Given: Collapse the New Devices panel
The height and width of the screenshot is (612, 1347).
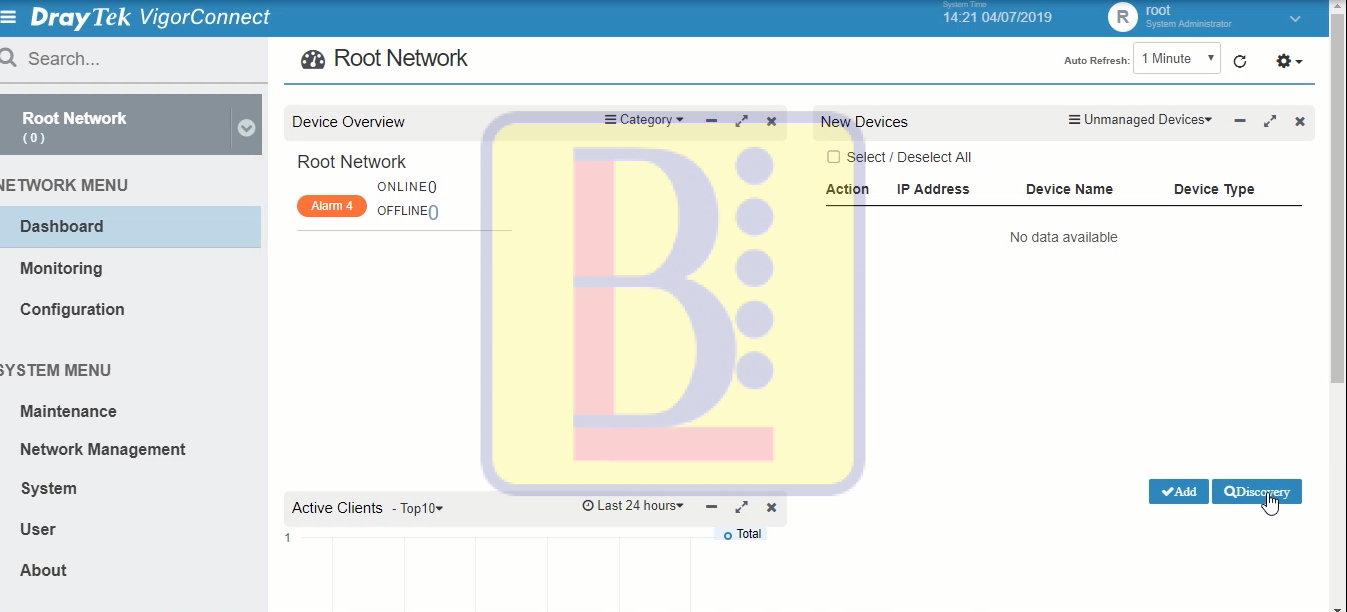Looking at the screenshot, I should coord(1239,121).
